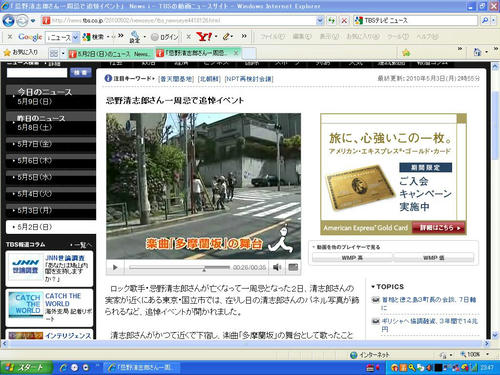Select 5月6日(木) news in sidebar
500x375 pixels.
tap(51, 160)
